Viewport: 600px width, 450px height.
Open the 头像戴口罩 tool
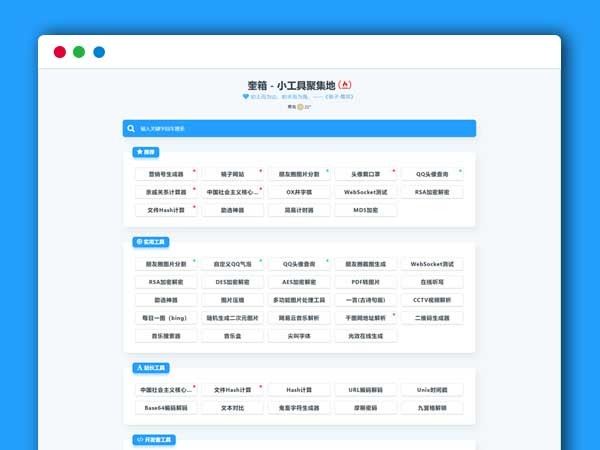point(366,173)
